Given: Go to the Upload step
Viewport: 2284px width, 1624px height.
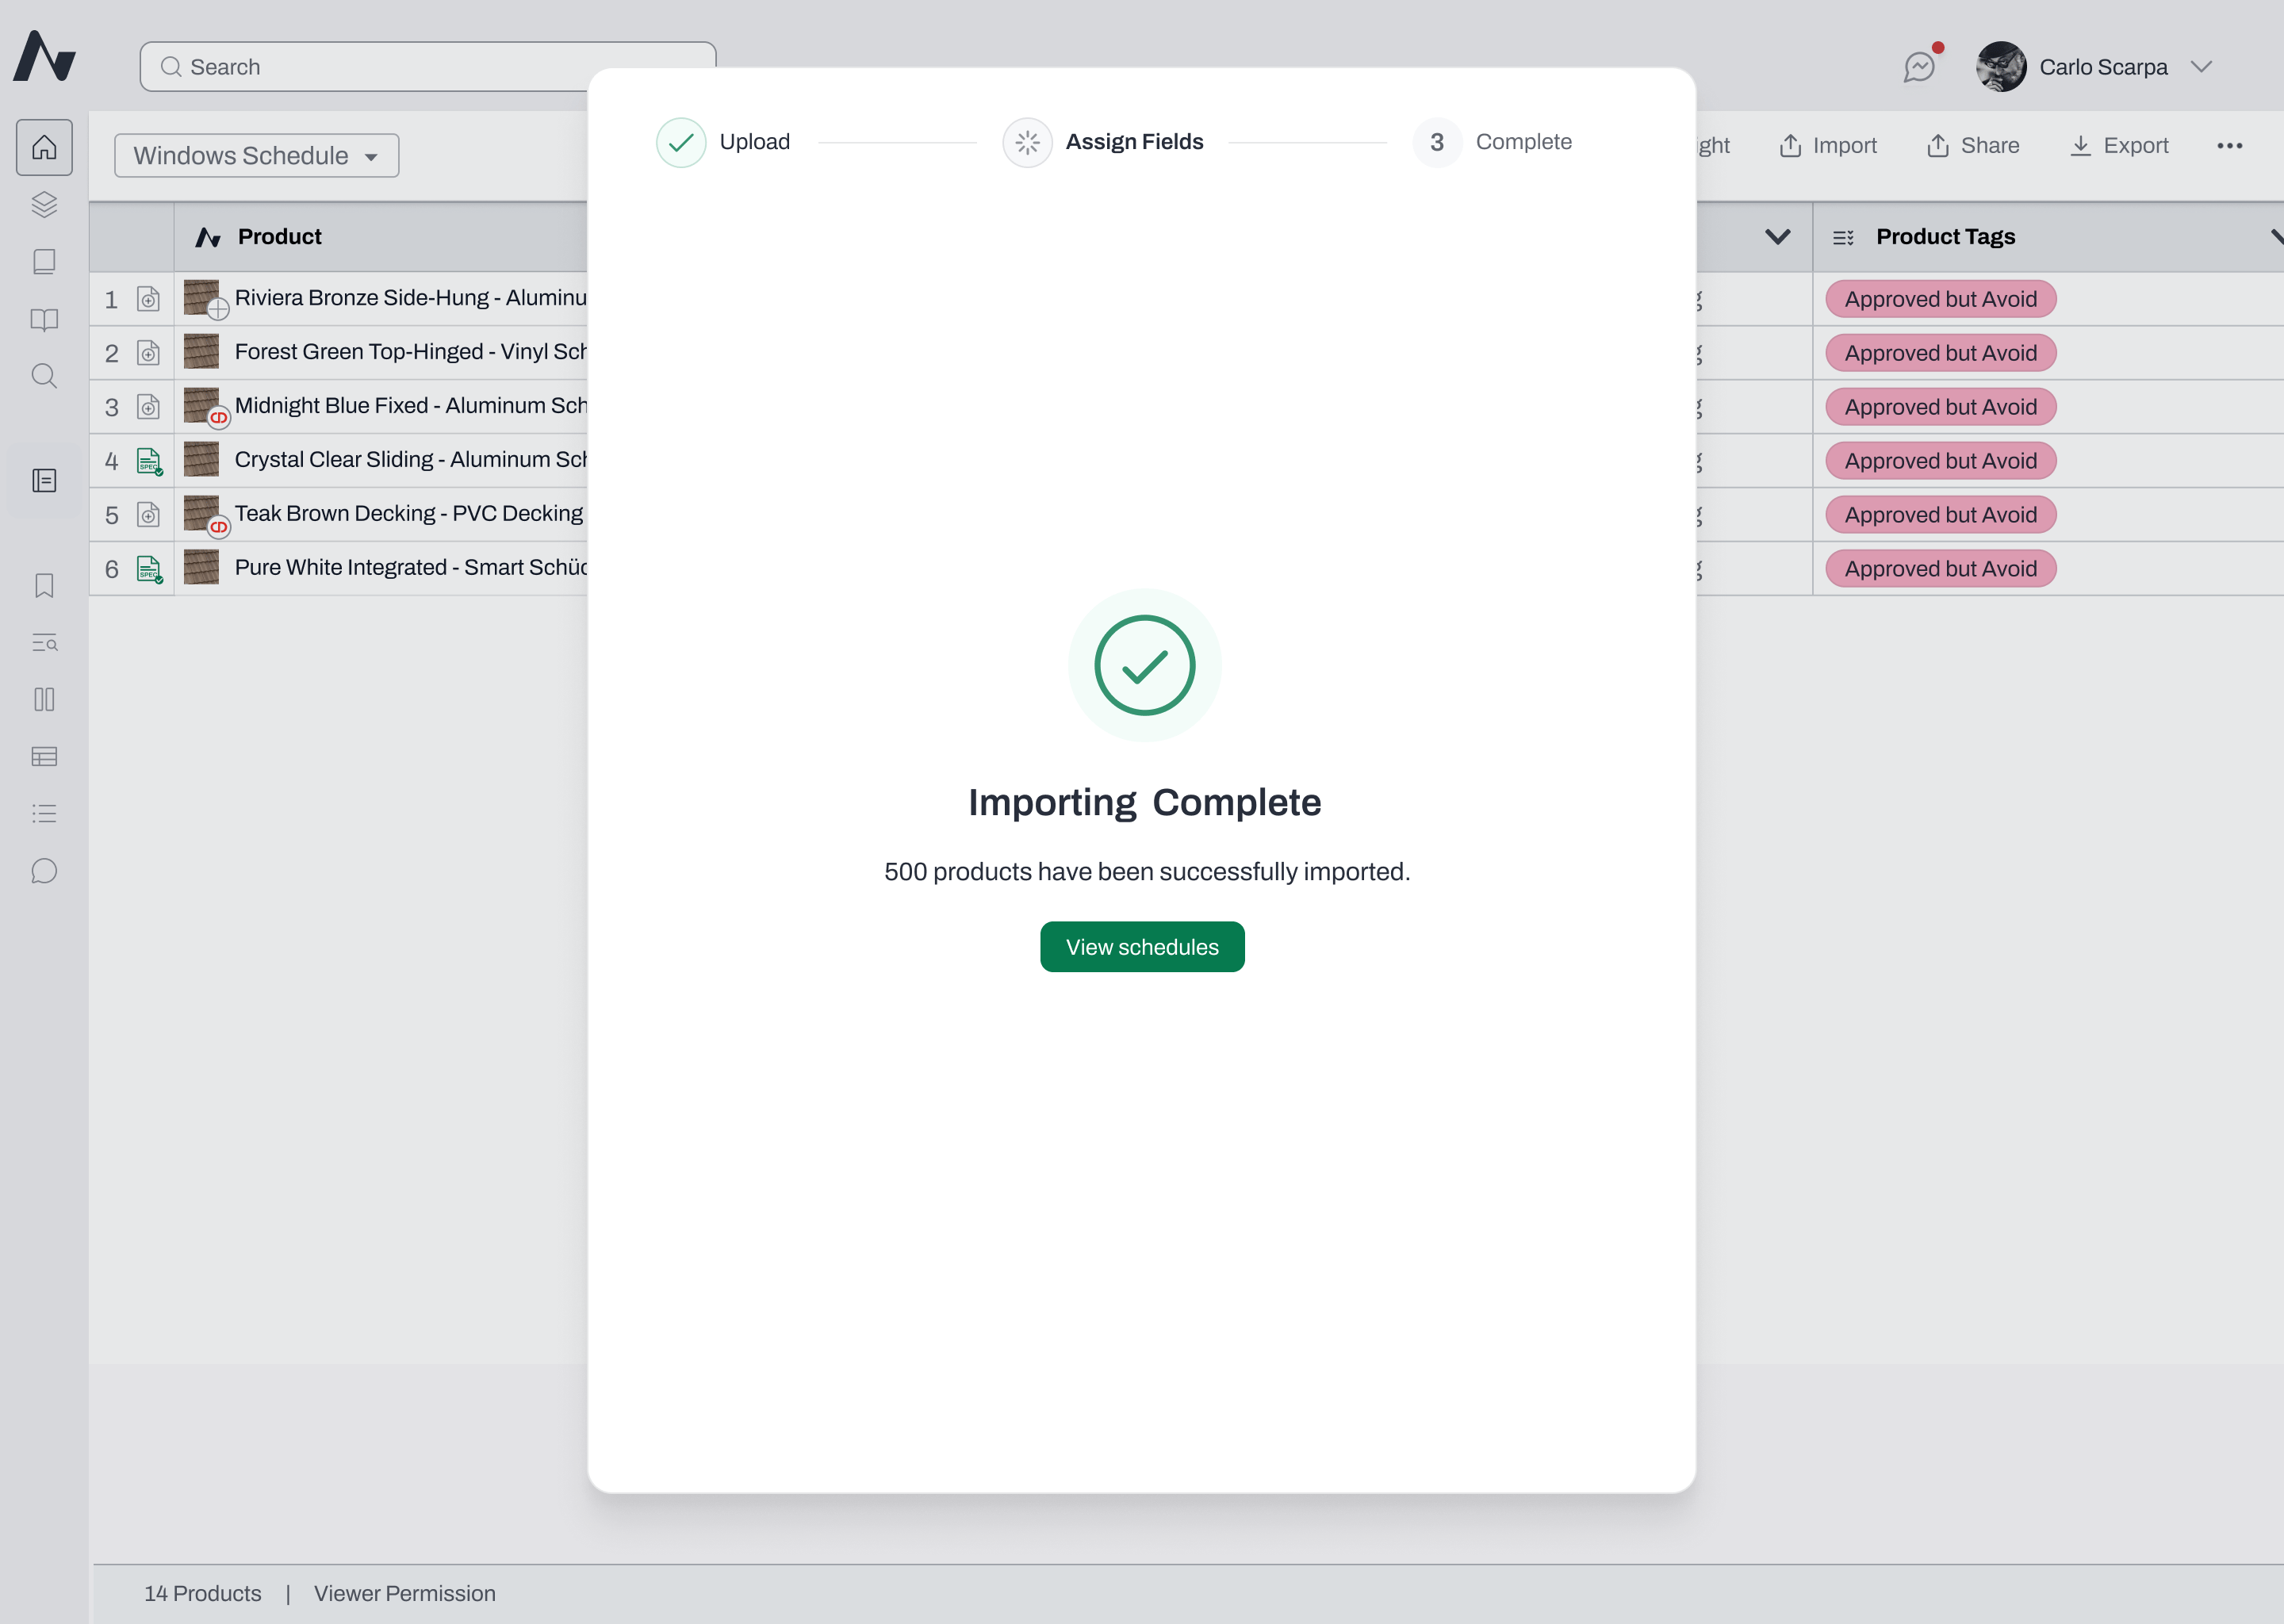Looking at the screenshot, I should tap(724, 142).
